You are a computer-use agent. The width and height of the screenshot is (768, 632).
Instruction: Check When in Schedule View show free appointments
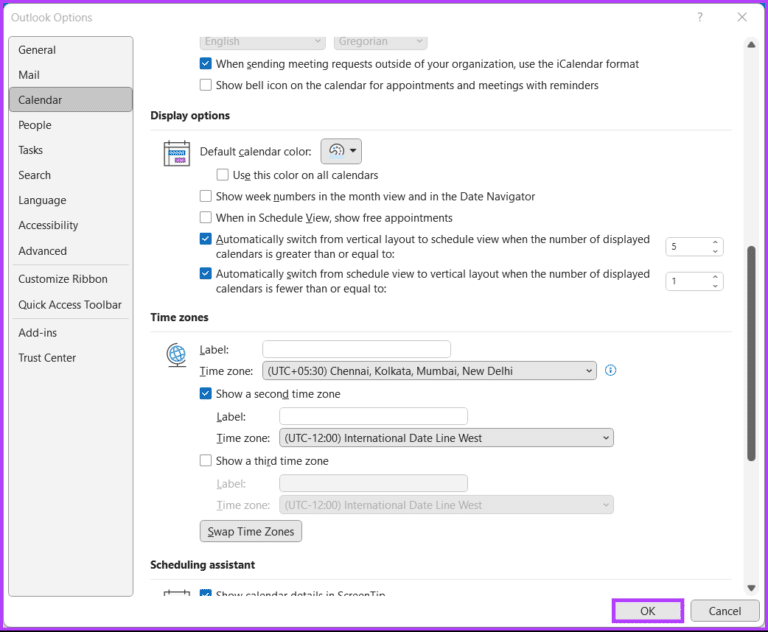[206, 218]
